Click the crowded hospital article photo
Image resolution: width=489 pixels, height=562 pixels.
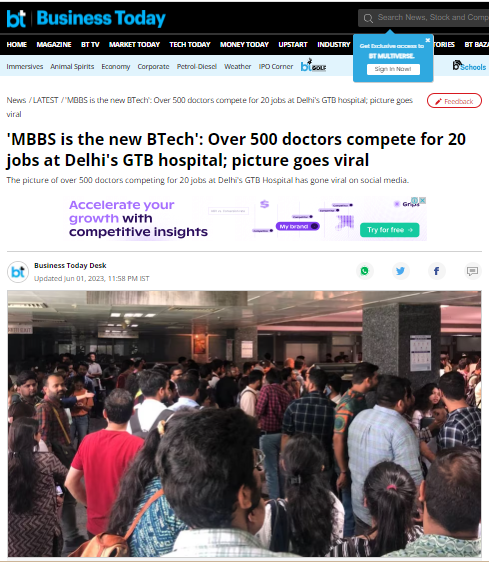click(244, 424)
